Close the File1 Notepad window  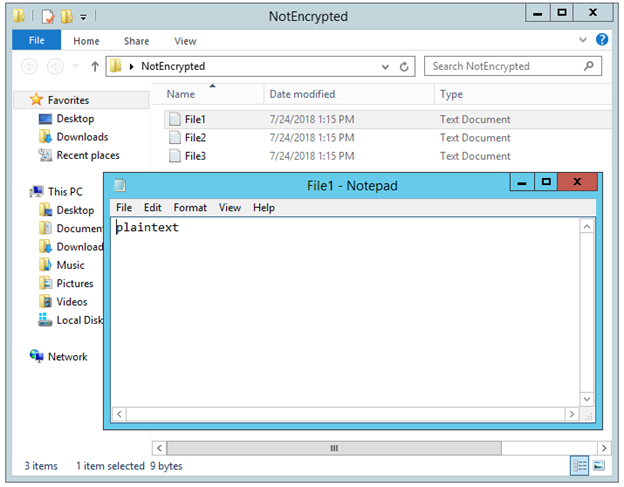[x=577, y=182]
